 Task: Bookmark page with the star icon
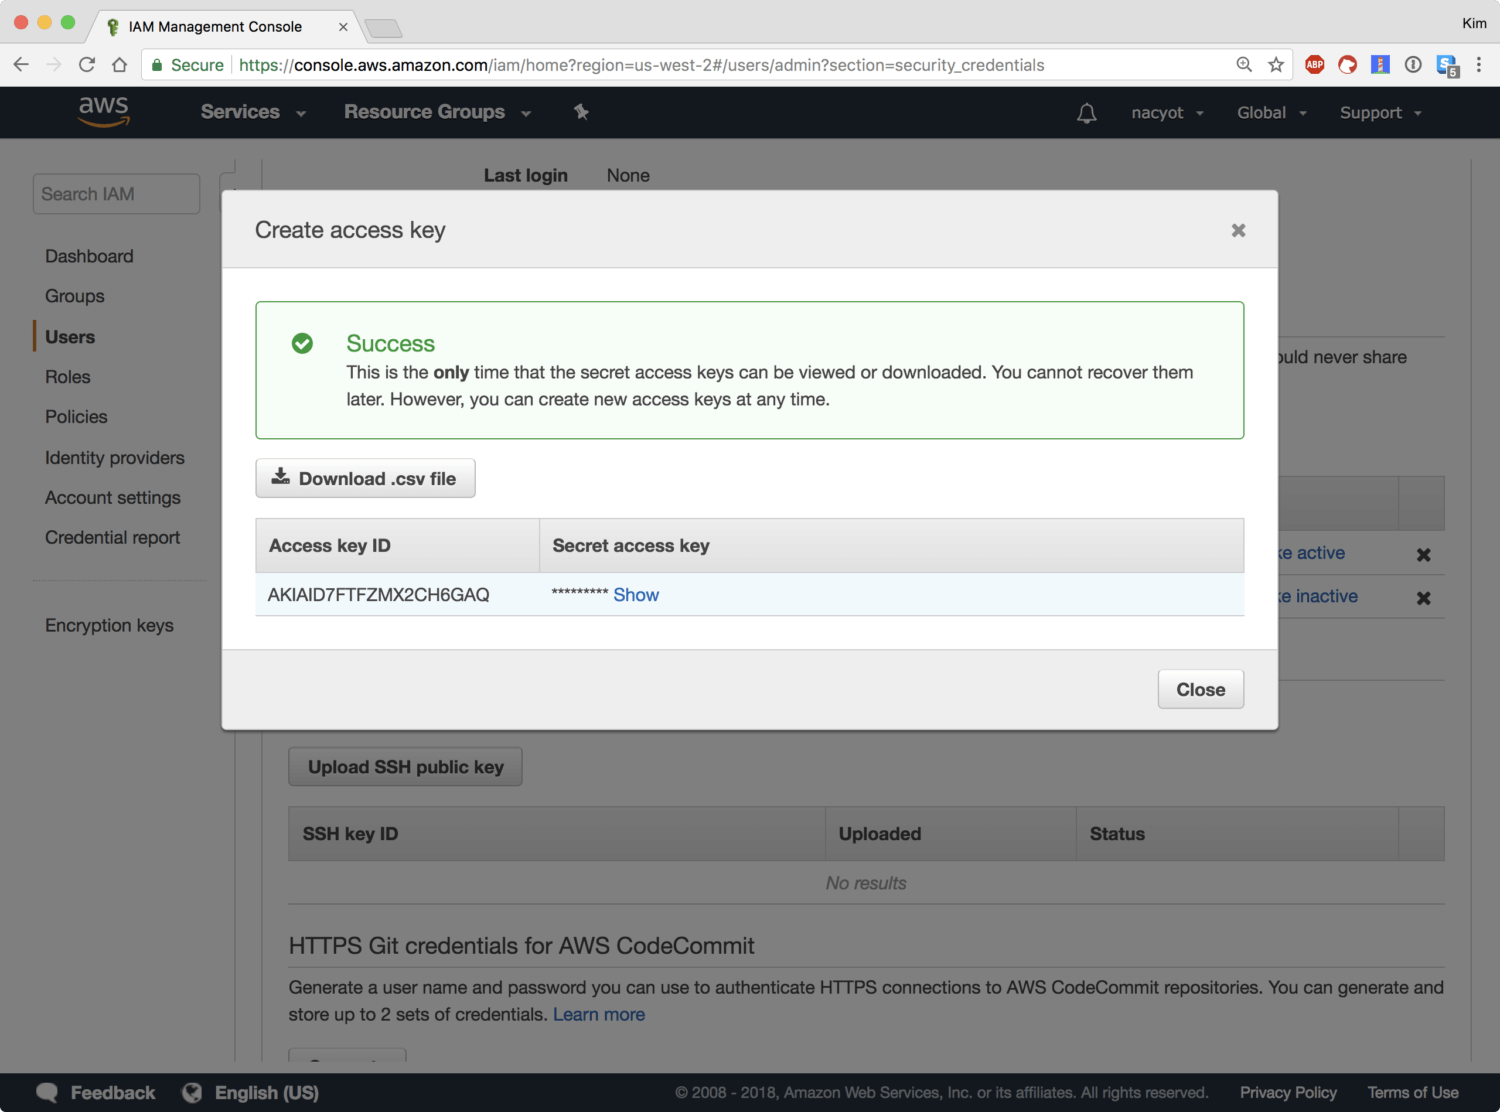1276,65
